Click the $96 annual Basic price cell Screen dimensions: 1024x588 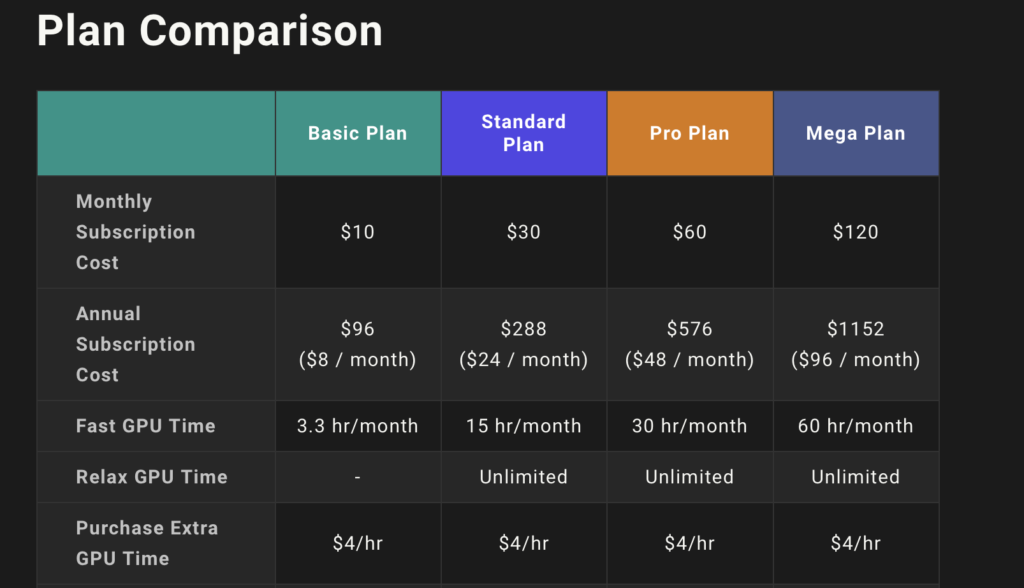[358, 344]
